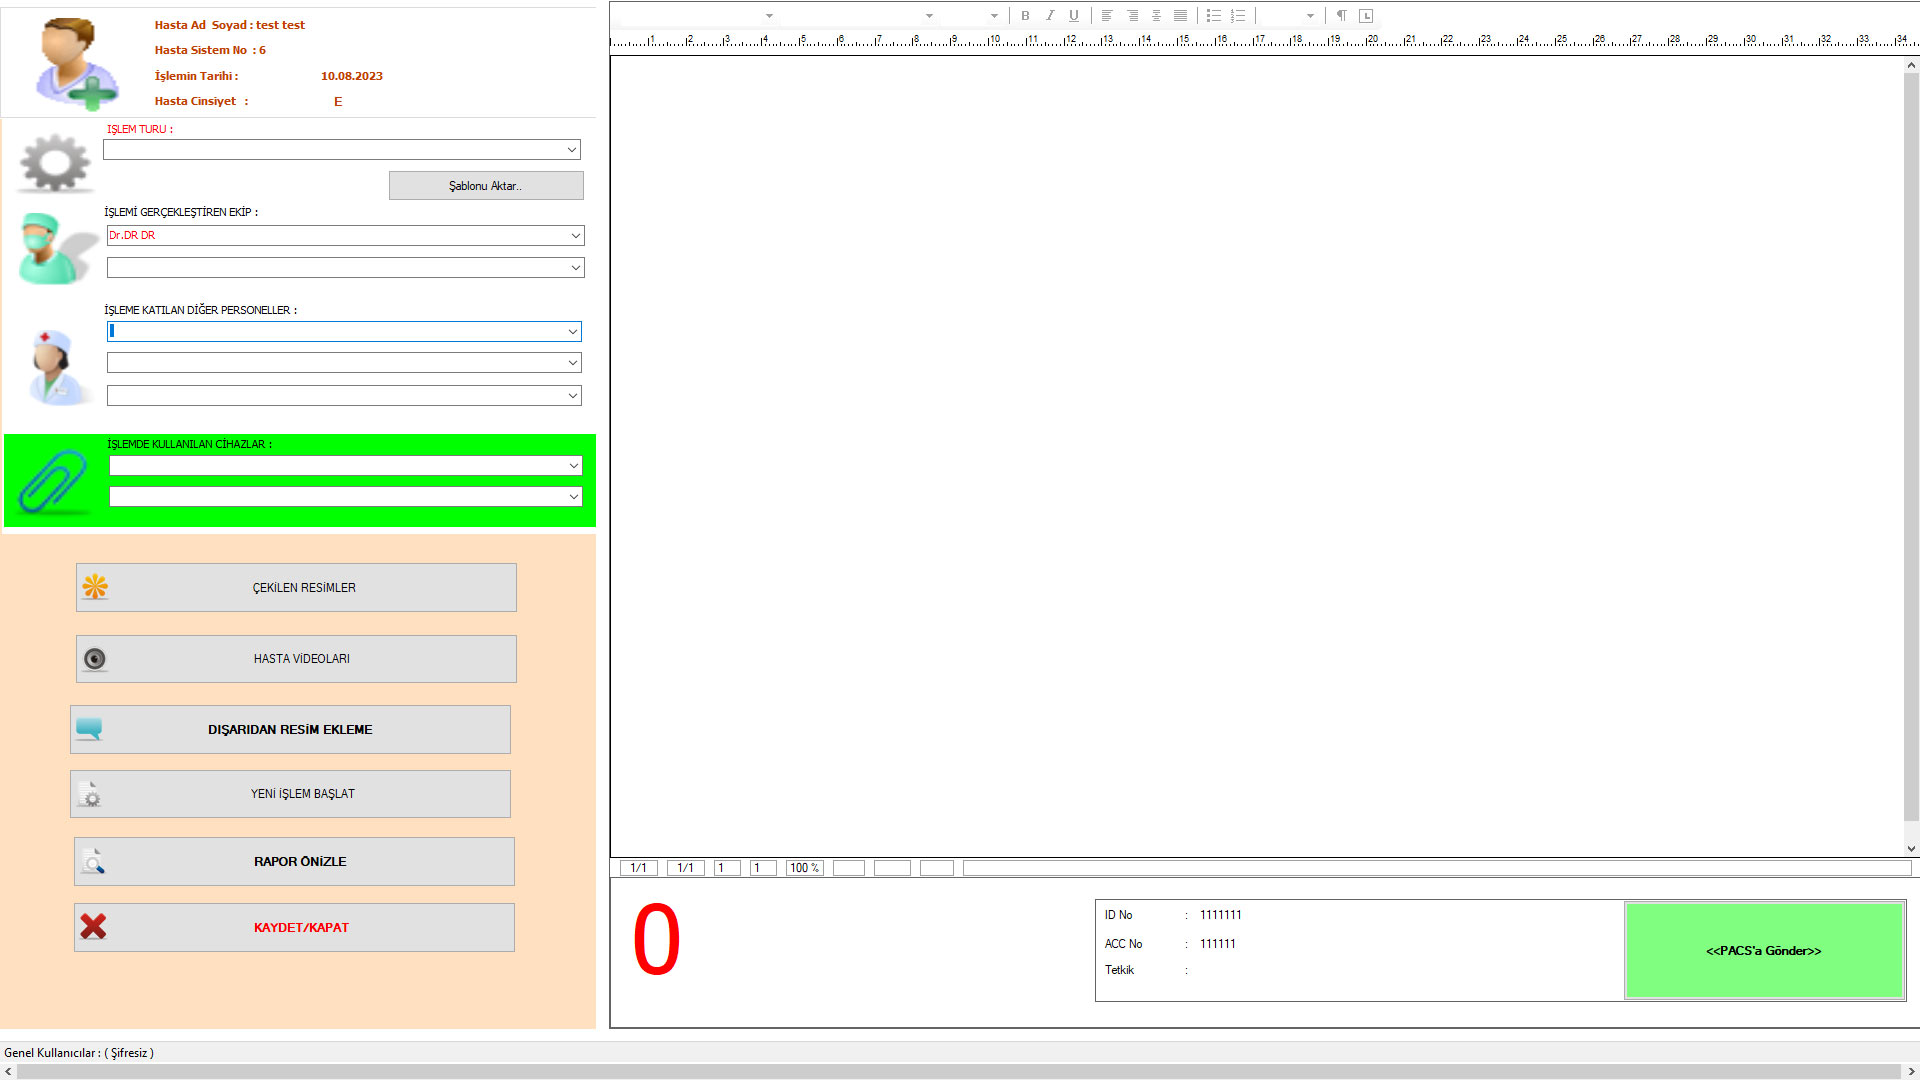The image size is (1920, 1080).
Task: Send report with PACS'a Gönder button
Action: [1763, 951]
